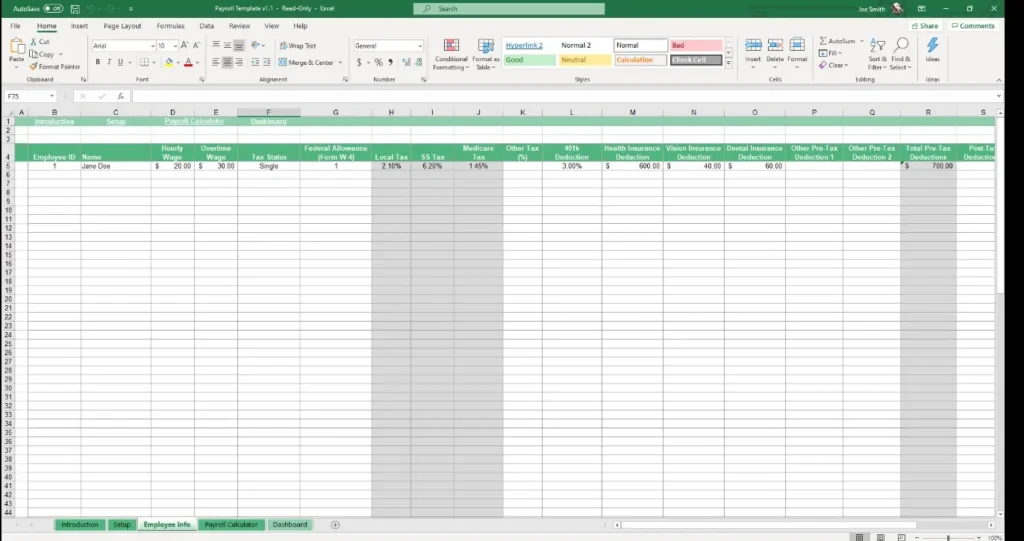
Task: Click the Name Box showing F75
Action: 30,96
